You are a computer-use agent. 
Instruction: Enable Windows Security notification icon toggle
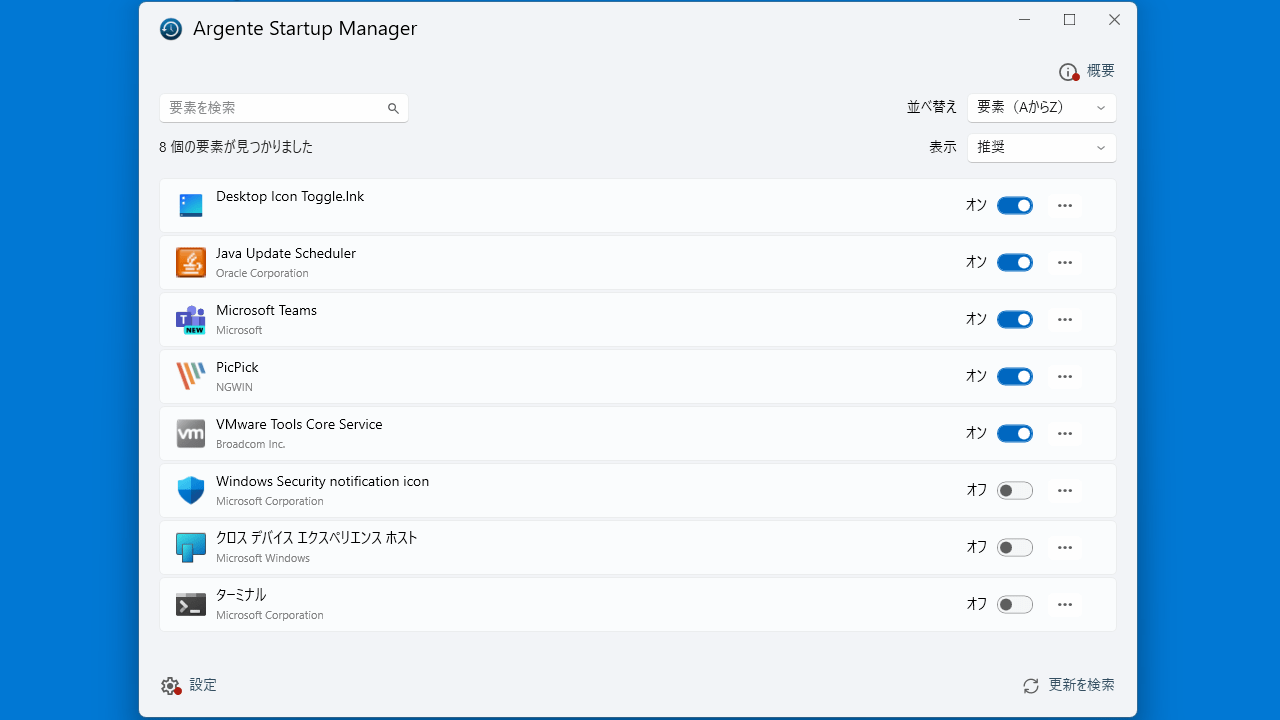coord(1015,490)
